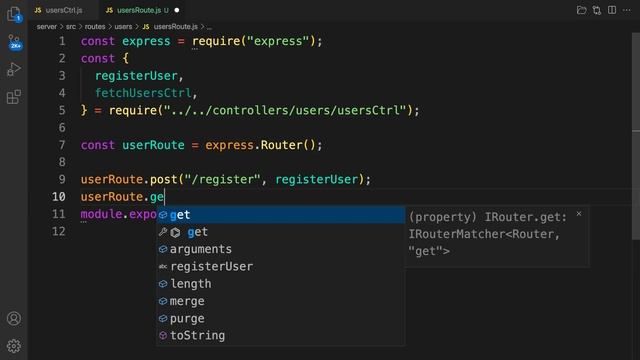Click the module text on line 11

[101, 214]
